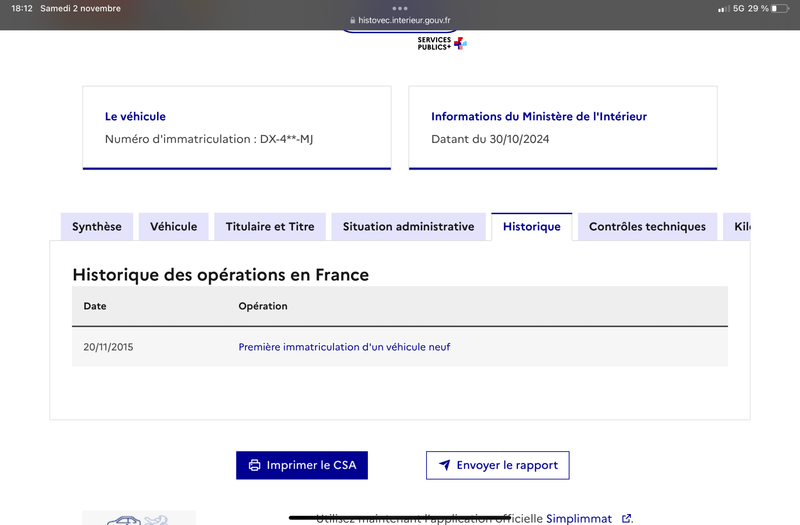
Task: Select the date 20/11/2015 cell
Action: [x=108, y=347]
